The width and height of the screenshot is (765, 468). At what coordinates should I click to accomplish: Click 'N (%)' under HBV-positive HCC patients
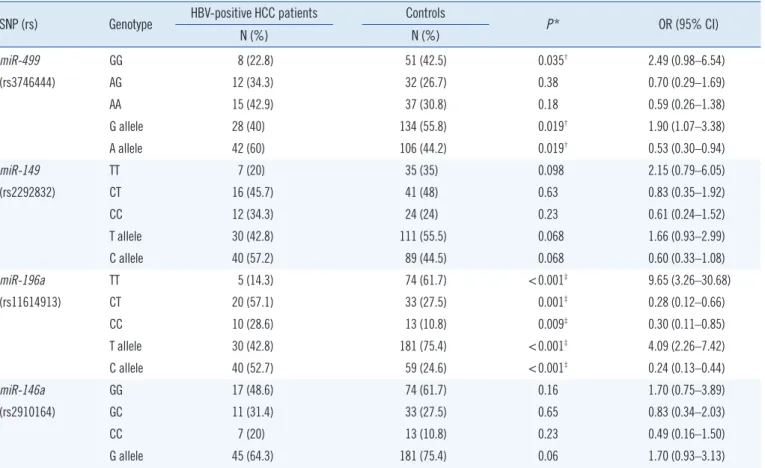pos(254,36)
